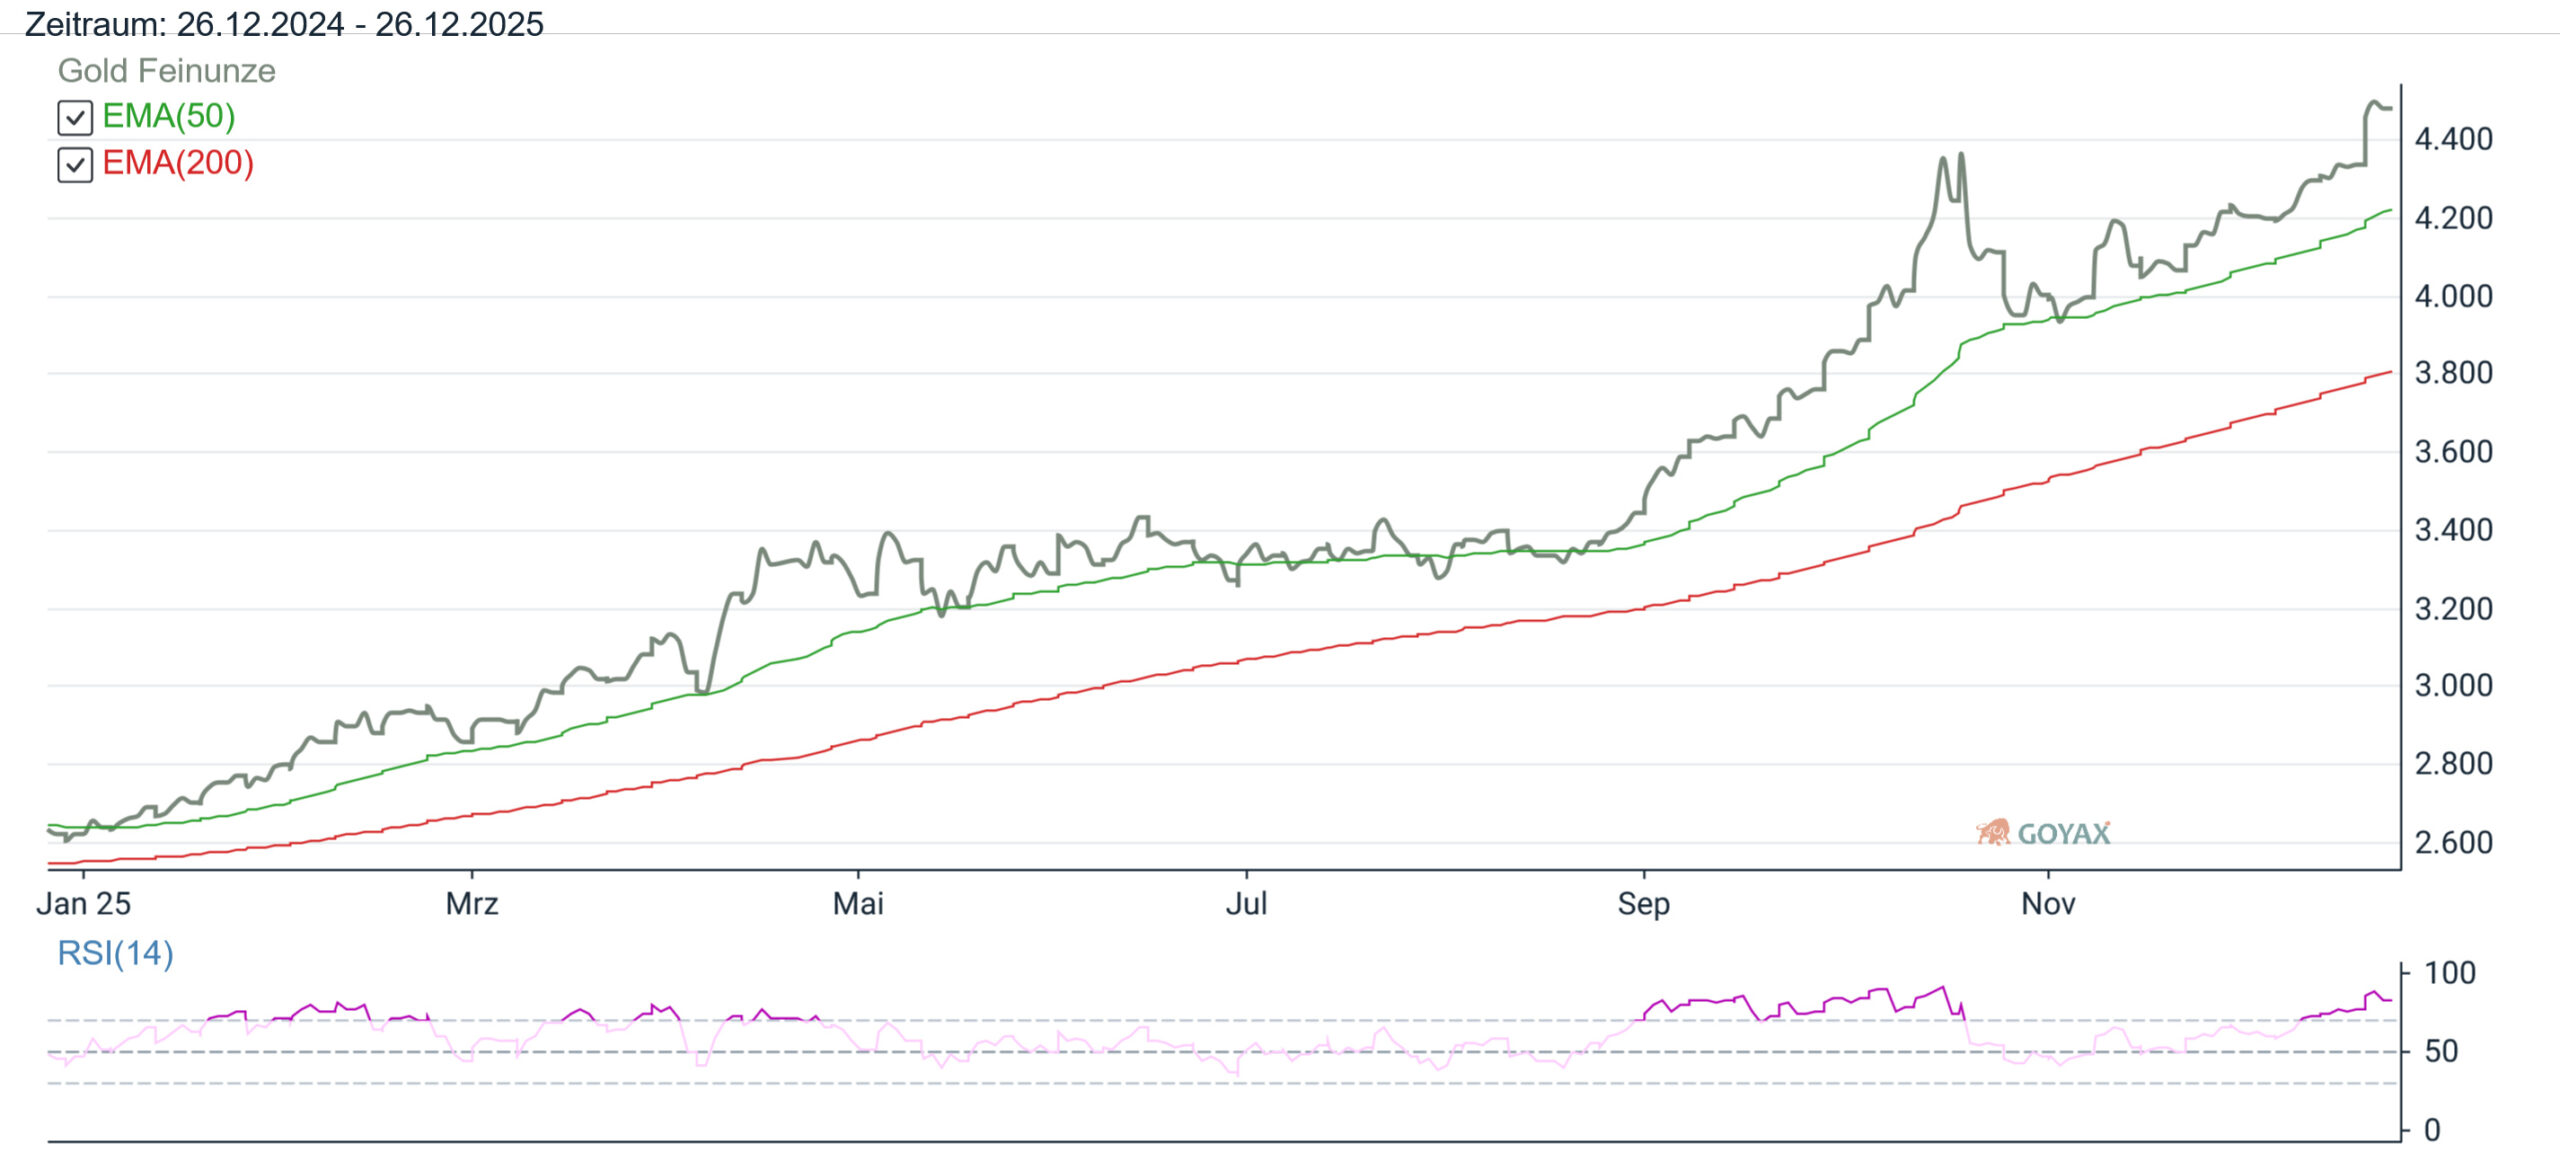Click the GOYAX watermark text
This screenshot has width=2560, height=1152.
[x=2063, y=834]
